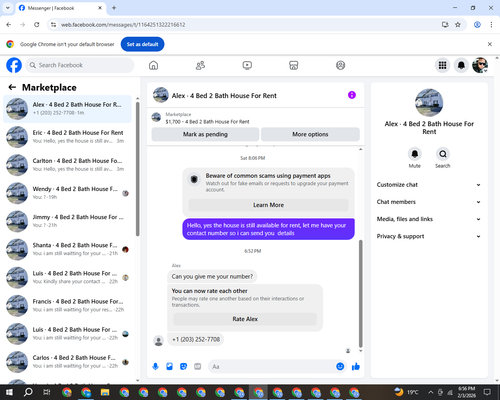This screenshot has height=400, width=500.
Task: Click the Rate Alex button
Action: coord(245,319)
